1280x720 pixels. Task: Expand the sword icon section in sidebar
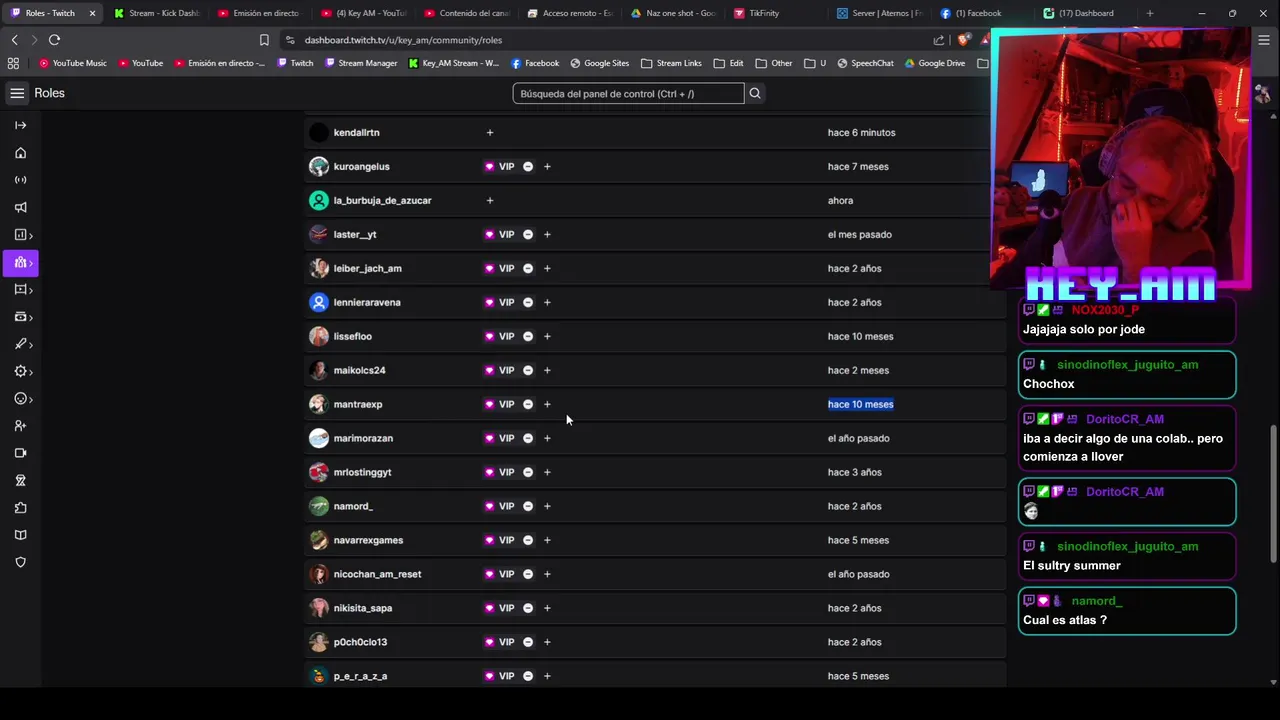point(20,344)
